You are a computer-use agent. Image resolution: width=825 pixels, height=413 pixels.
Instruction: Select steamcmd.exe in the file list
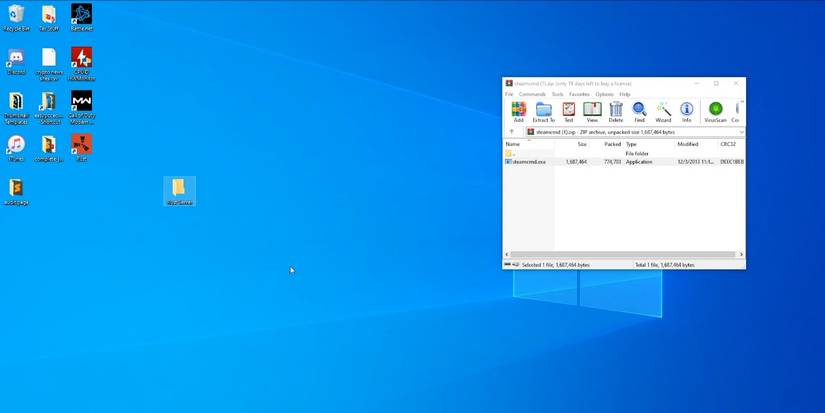(x=529, y=161)
